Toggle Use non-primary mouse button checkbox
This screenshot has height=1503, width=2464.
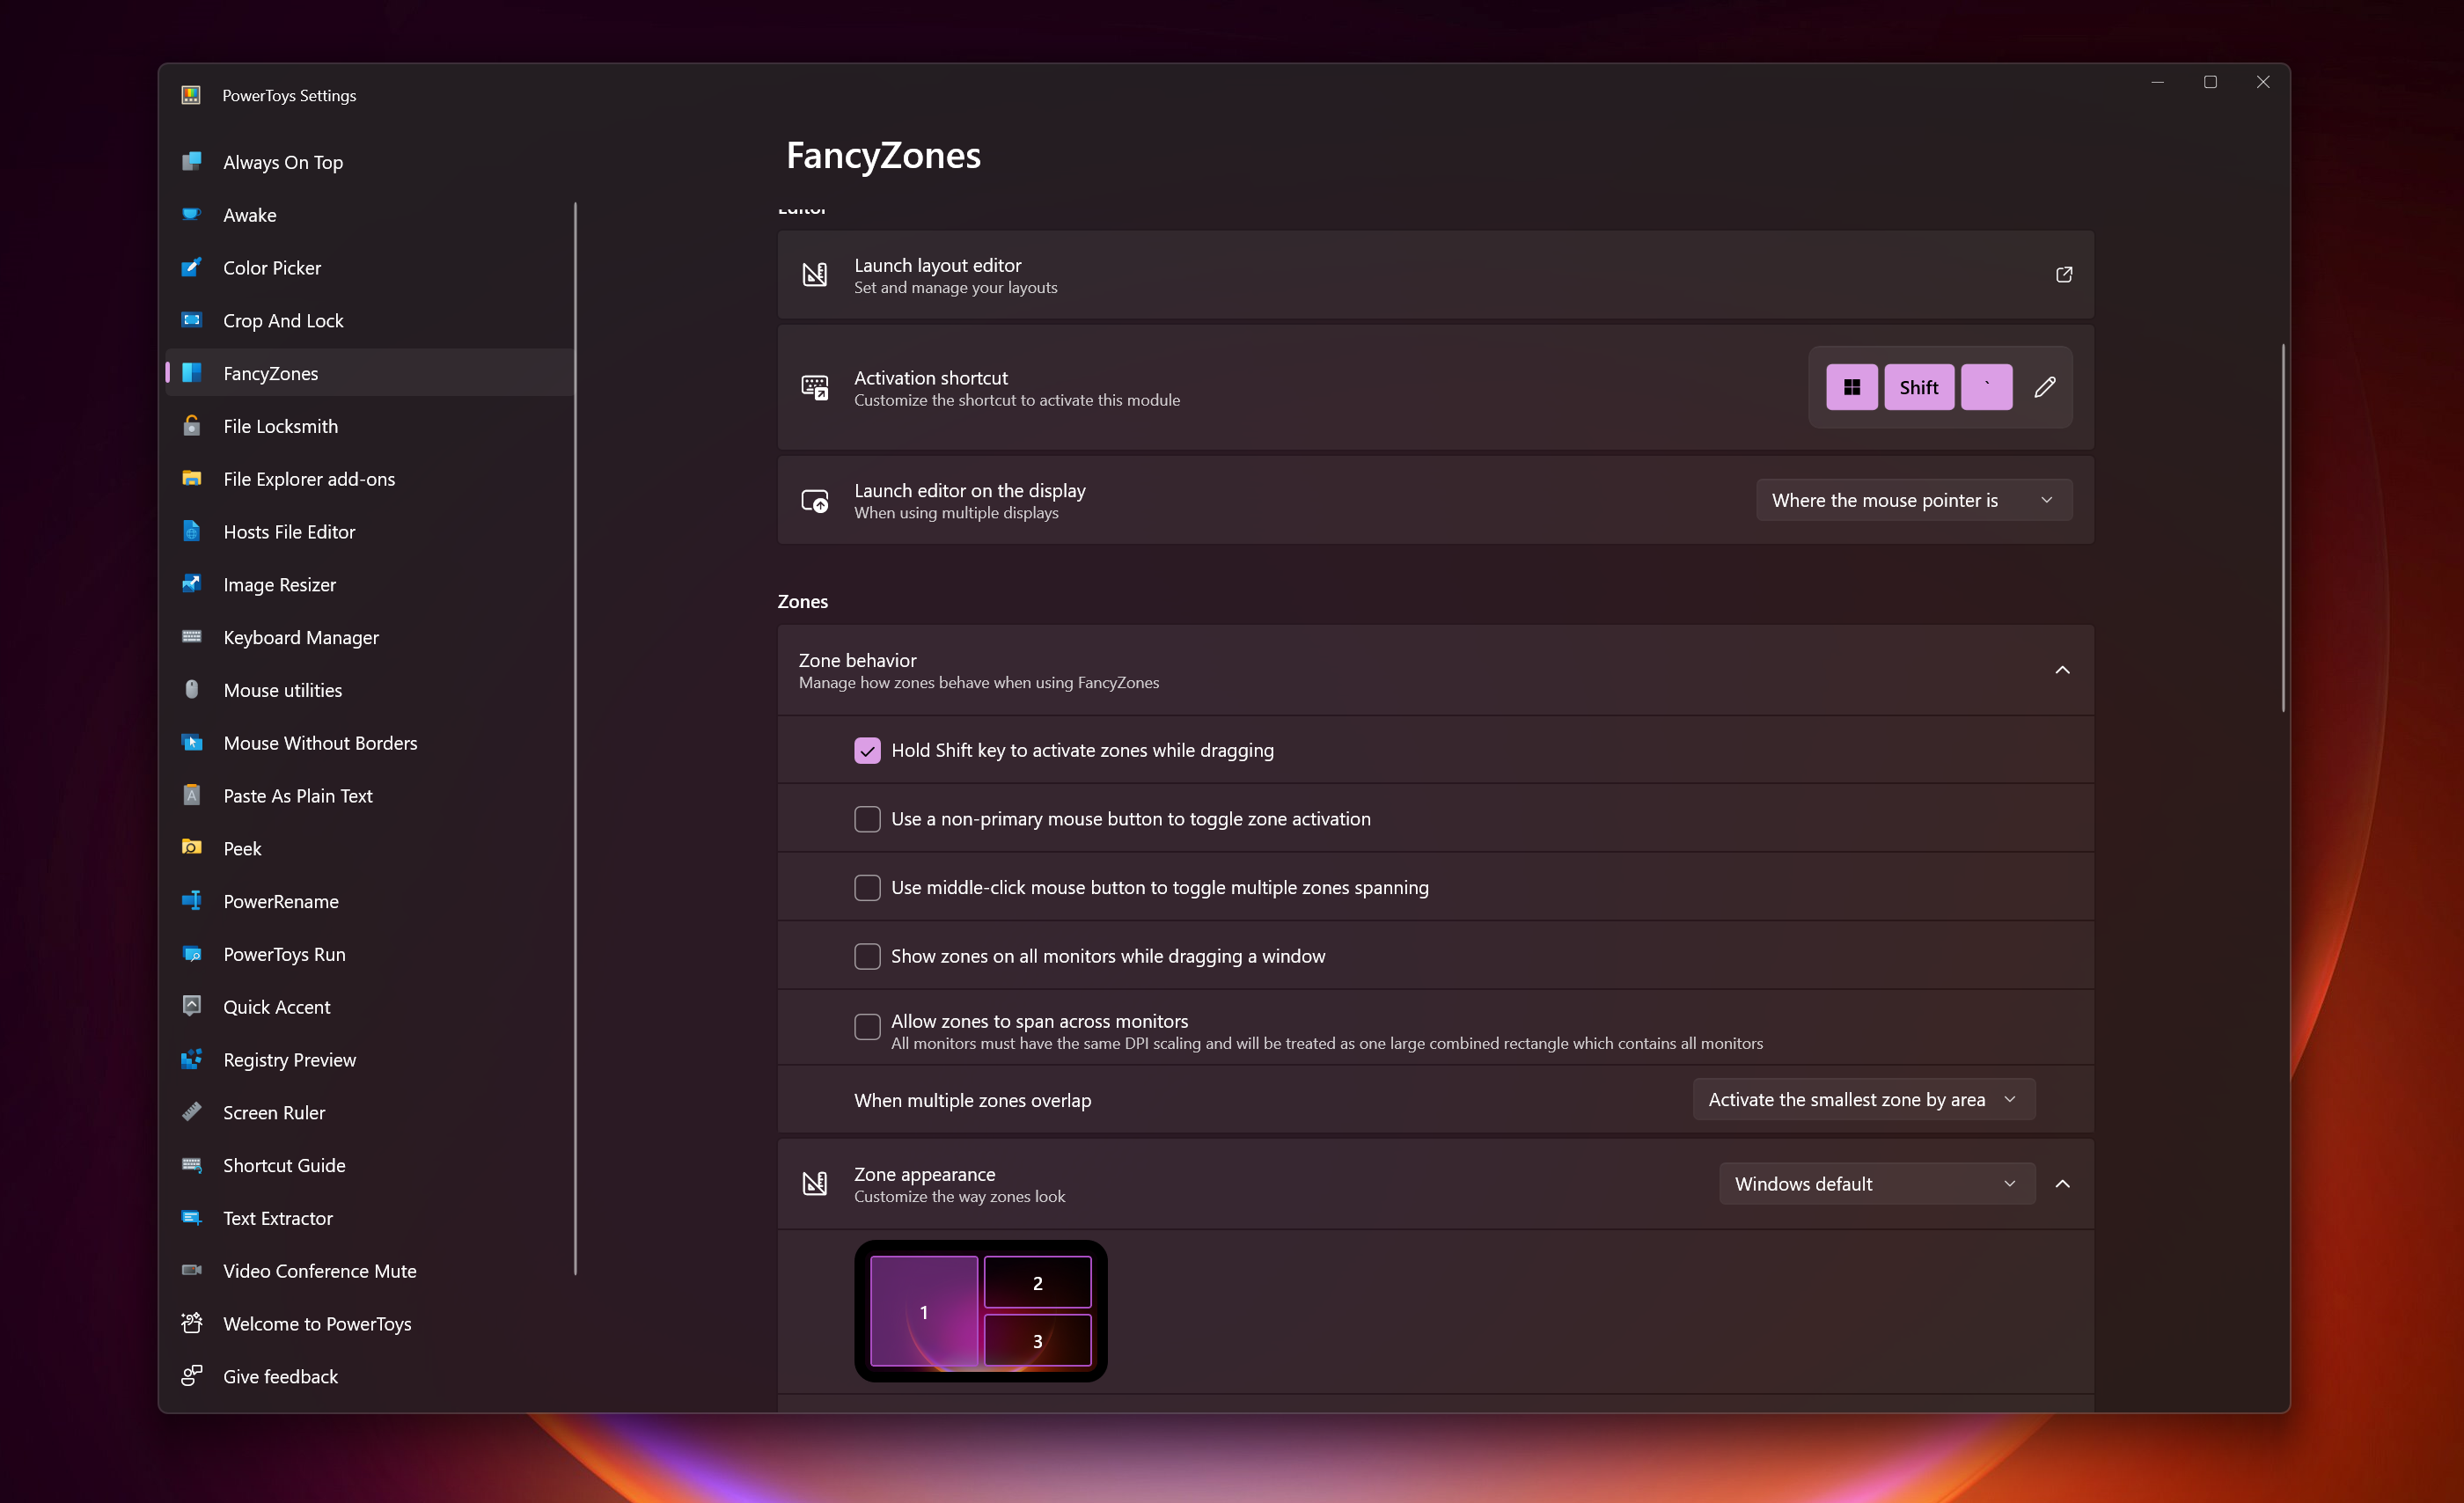tap(868, 817)
